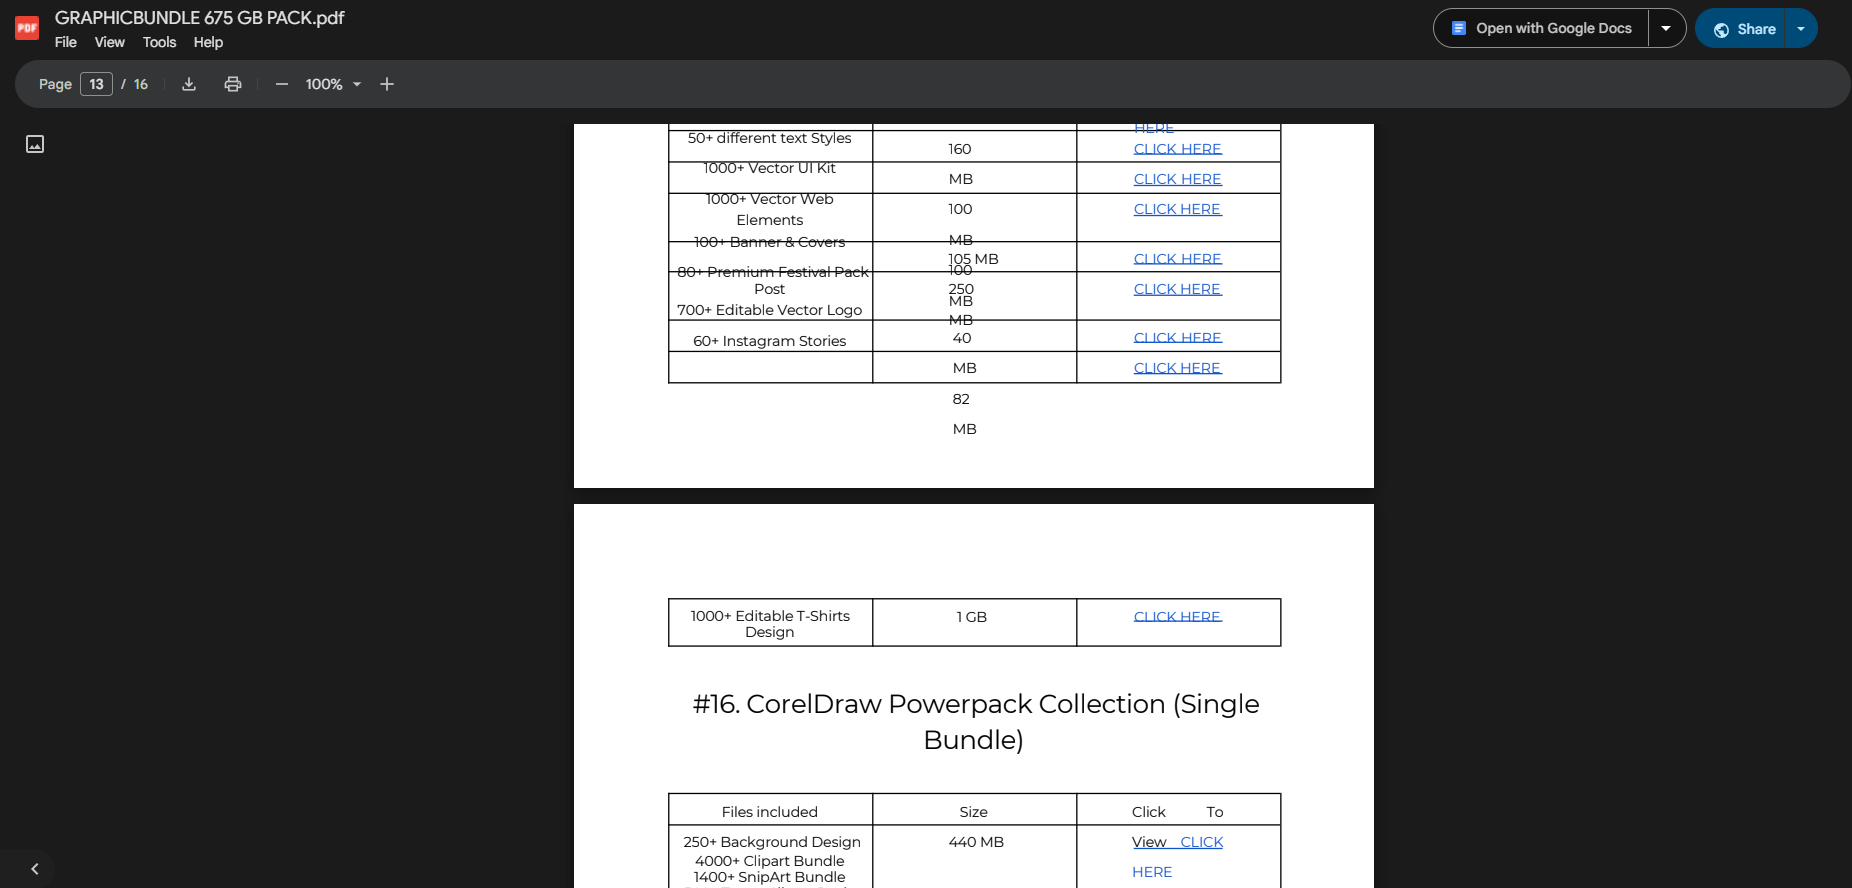This screenshot has width=1852, height=888.
Task: Open CLICK HERE link for Vector Web Elements
Action: [x=1177, y=209]
